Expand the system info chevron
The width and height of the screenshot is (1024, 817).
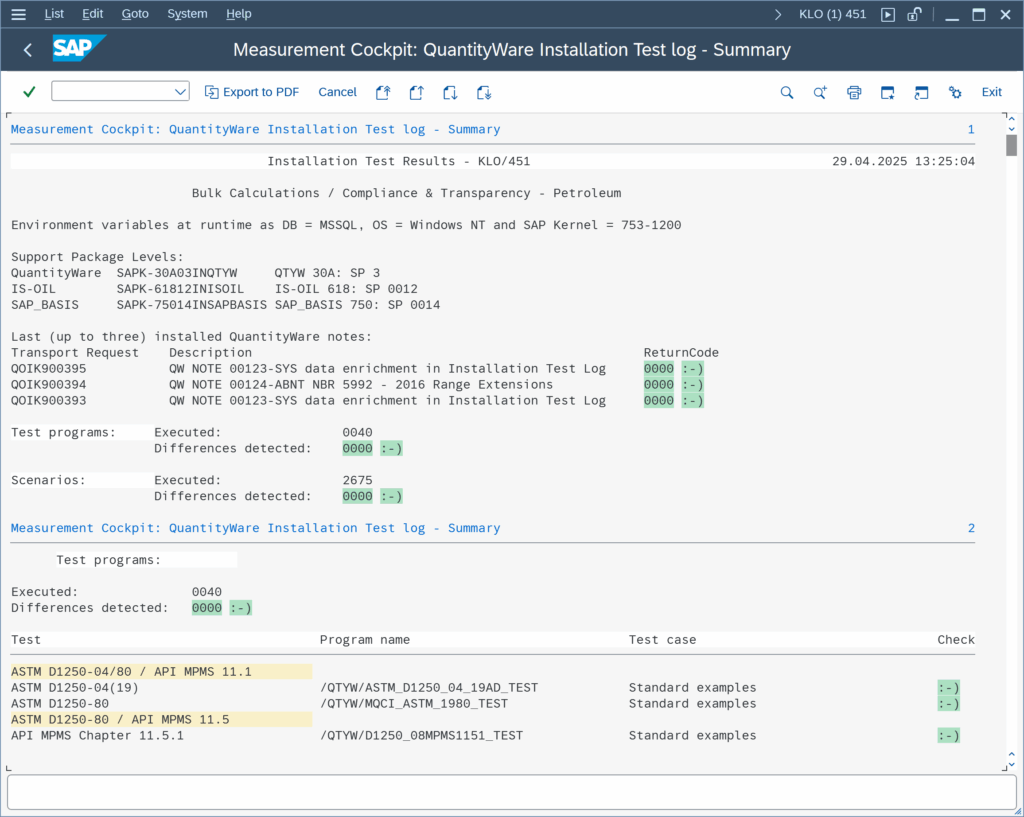(x=778, y=14)
